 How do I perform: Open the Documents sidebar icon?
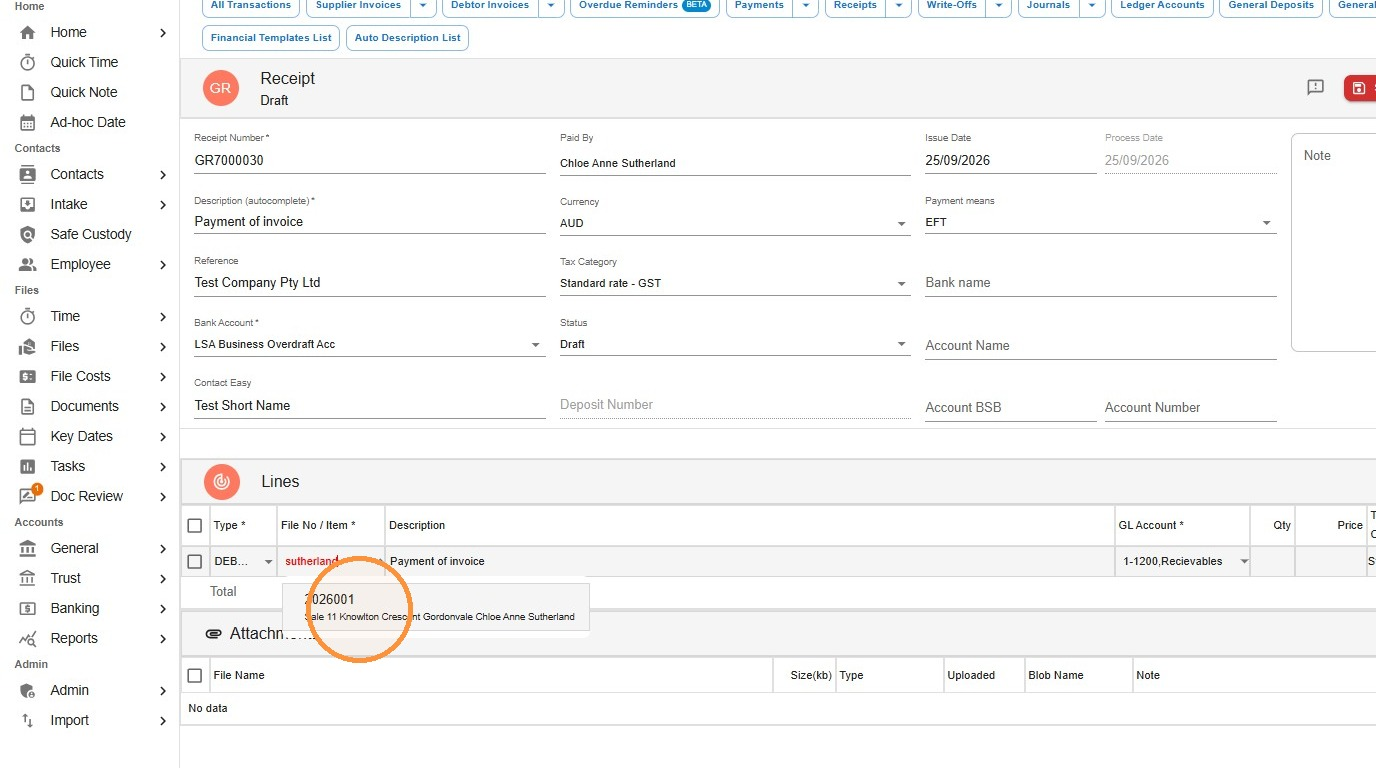(x=28, y=406)
